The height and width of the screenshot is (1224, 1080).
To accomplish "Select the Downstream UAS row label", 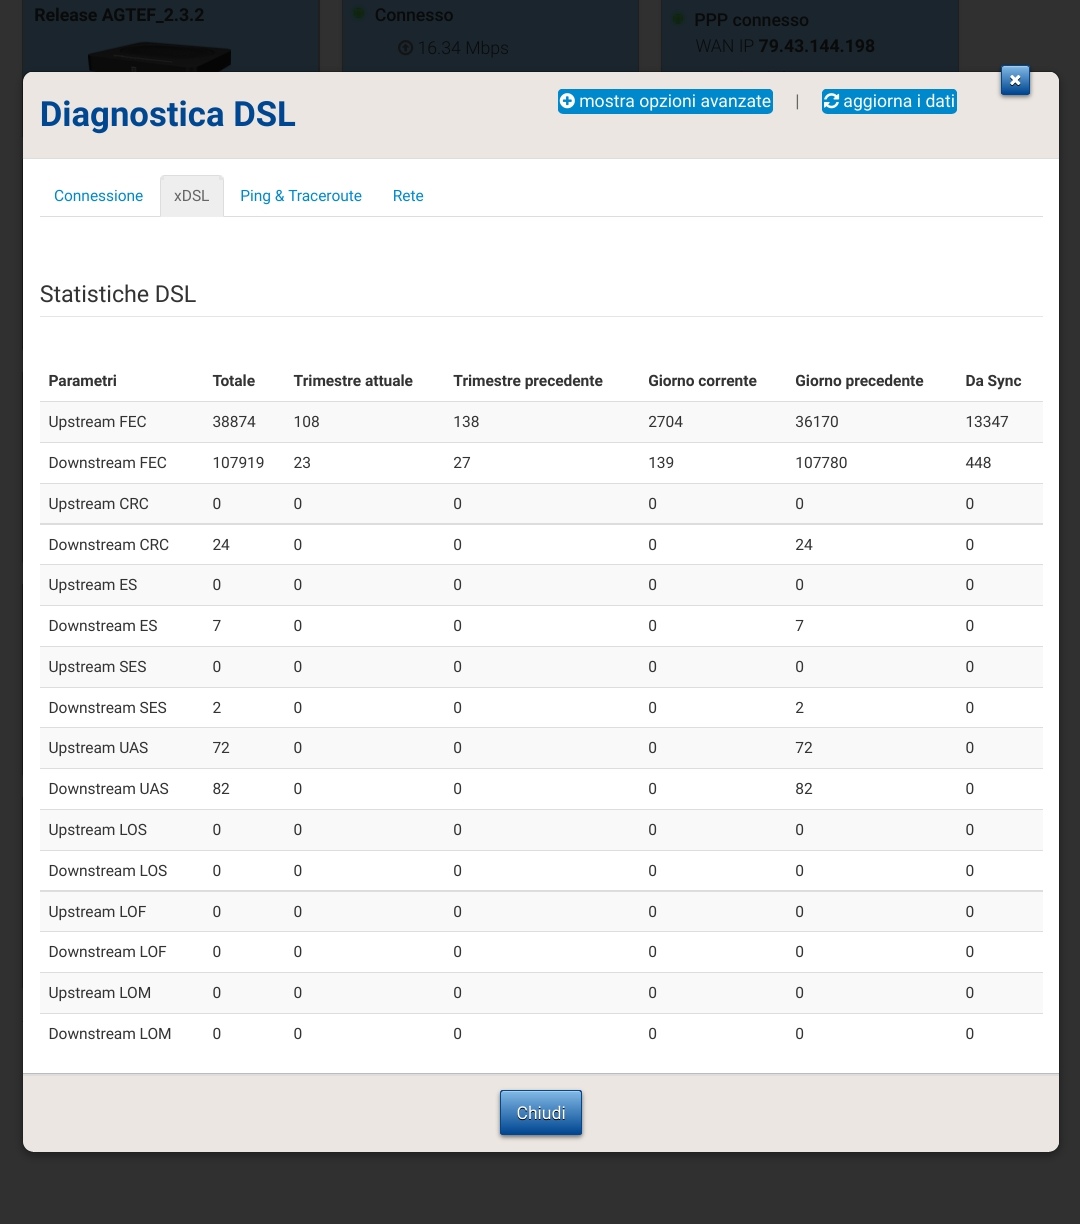I will click(109, 789).
